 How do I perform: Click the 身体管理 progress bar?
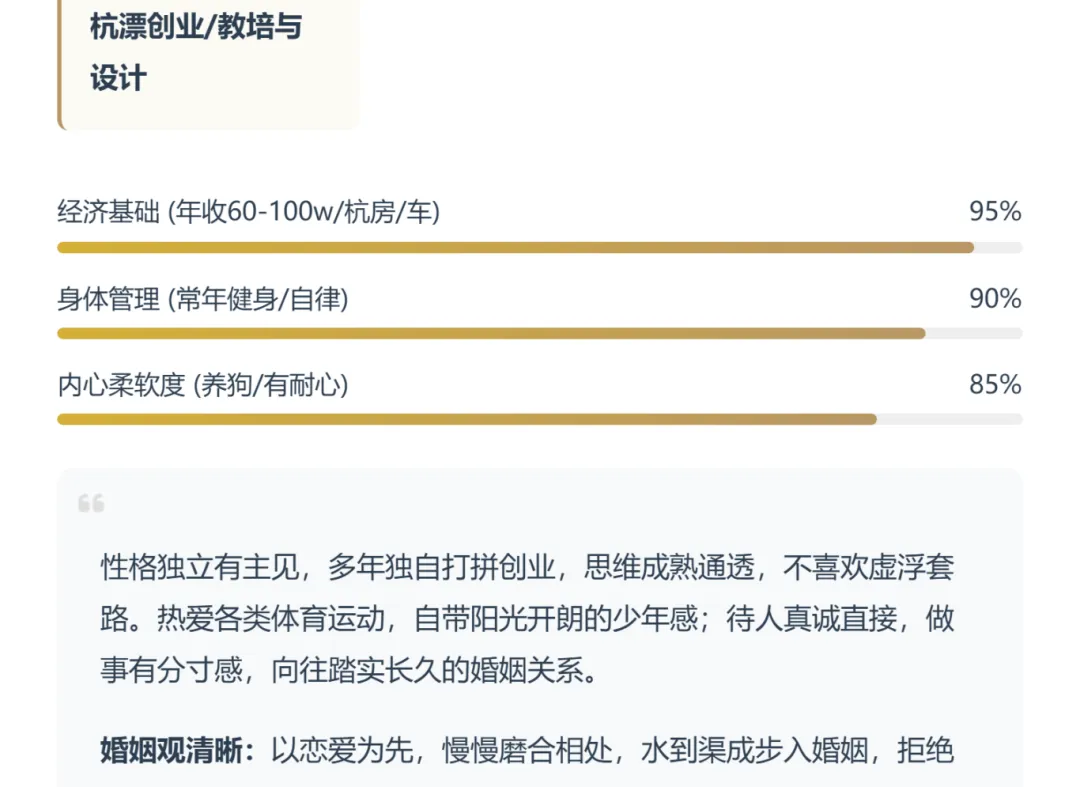click(x=539, y=334)
